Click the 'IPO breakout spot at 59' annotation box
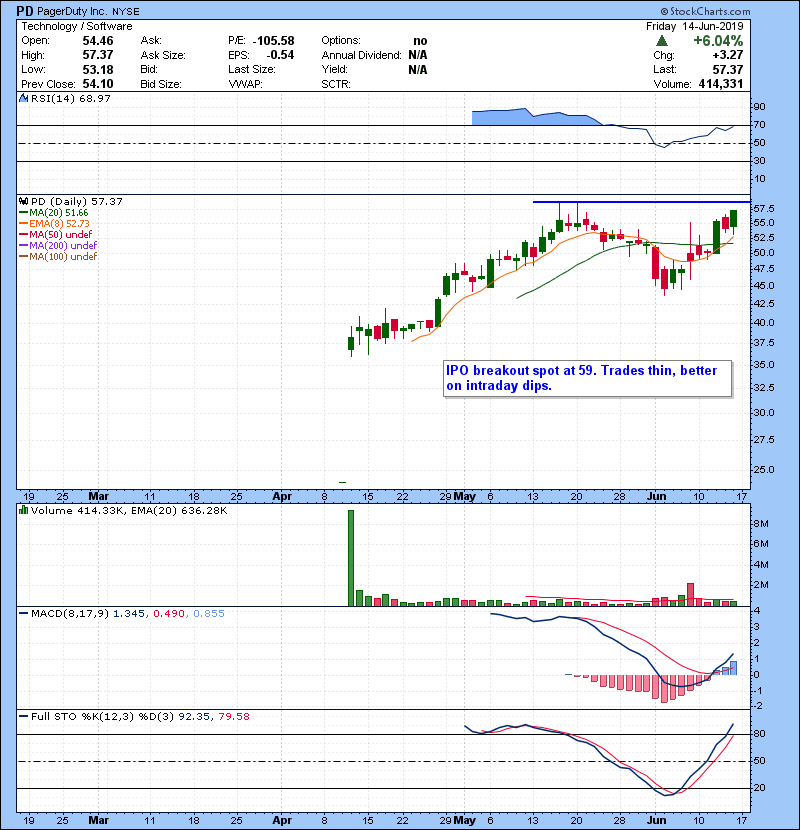 588,378
